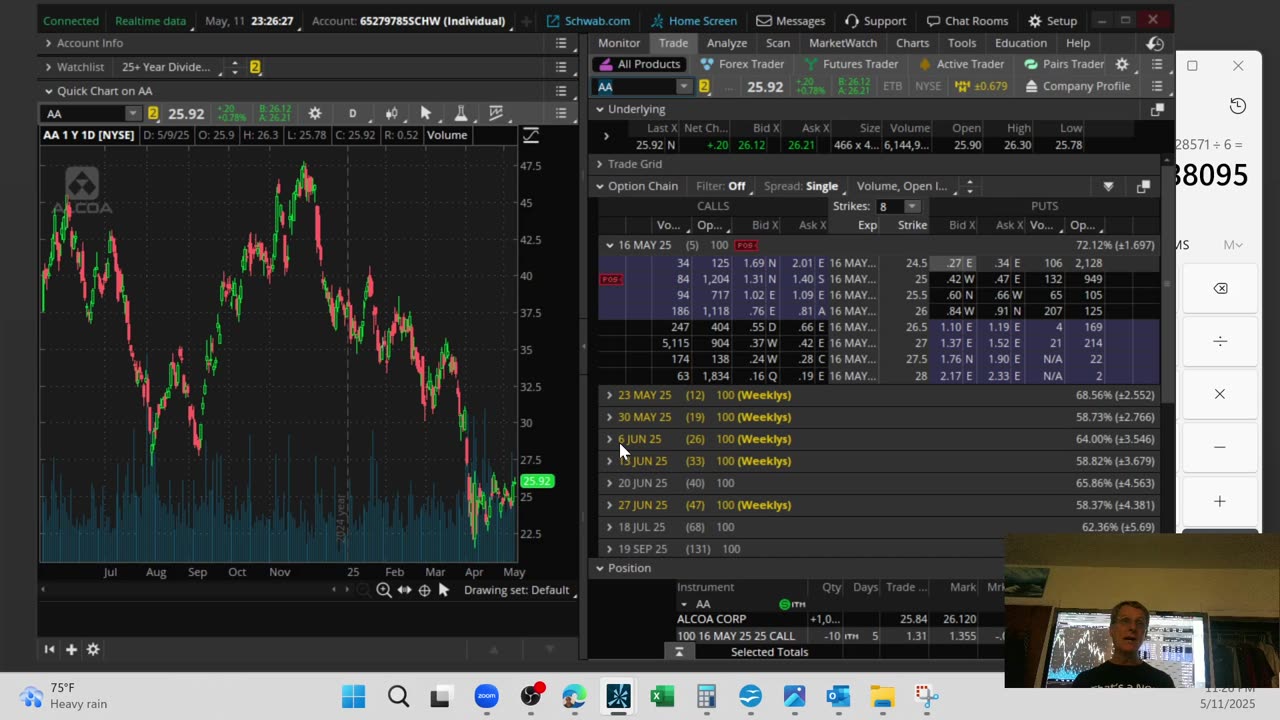Toggle the chart trend-line button beside Volume
Viewport: 1280px width, 720px height.
pyautogui.click(x=531, y=135)
